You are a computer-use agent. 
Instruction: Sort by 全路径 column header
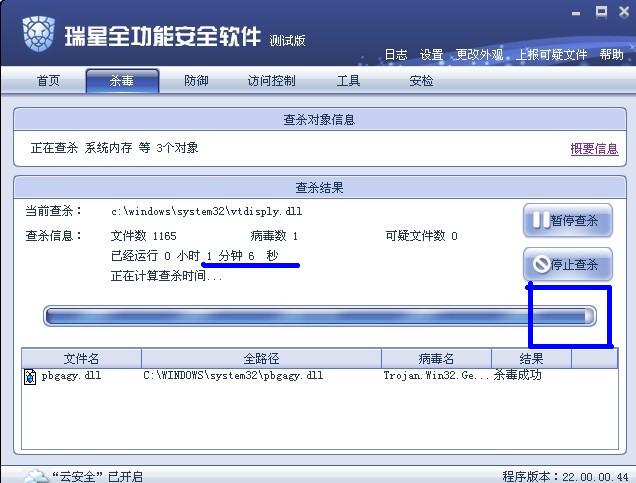pyautogui.click(x=261, y=358)
